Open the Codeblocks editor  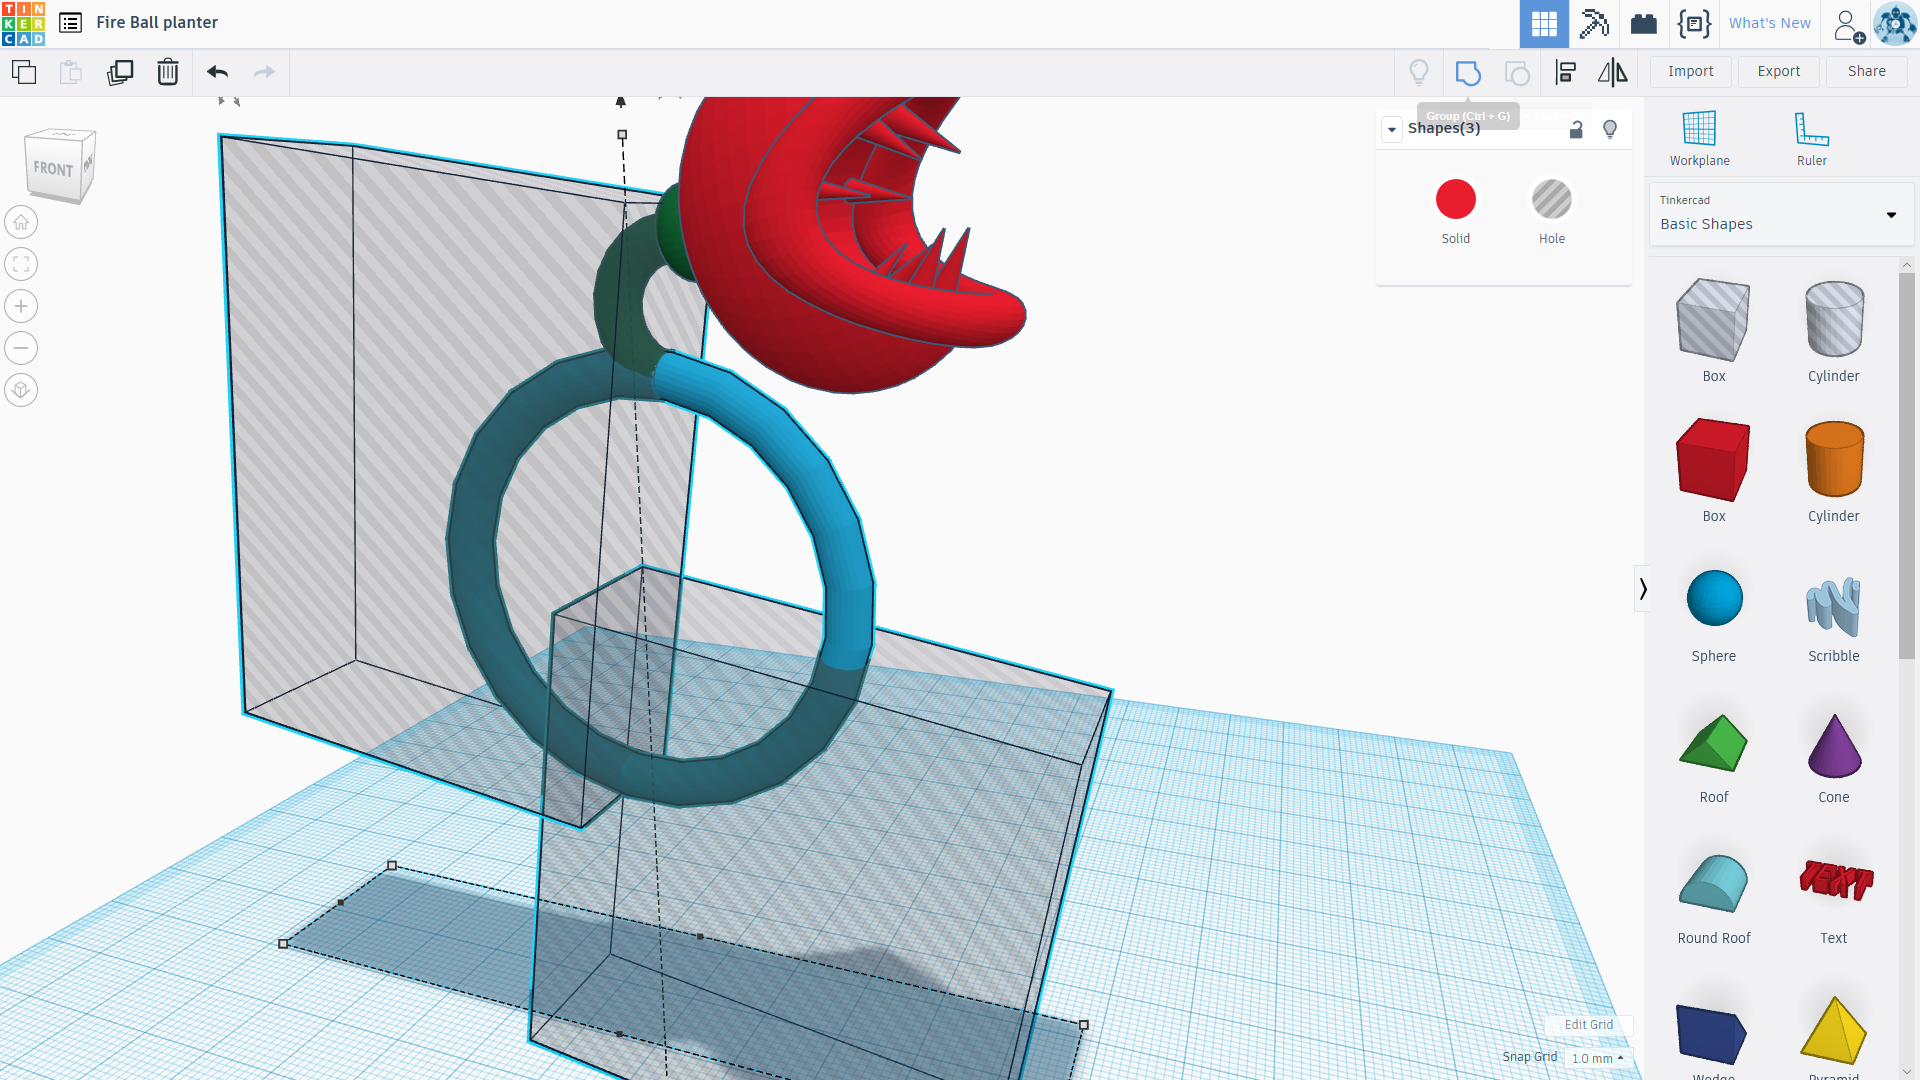pos(1694,24)
